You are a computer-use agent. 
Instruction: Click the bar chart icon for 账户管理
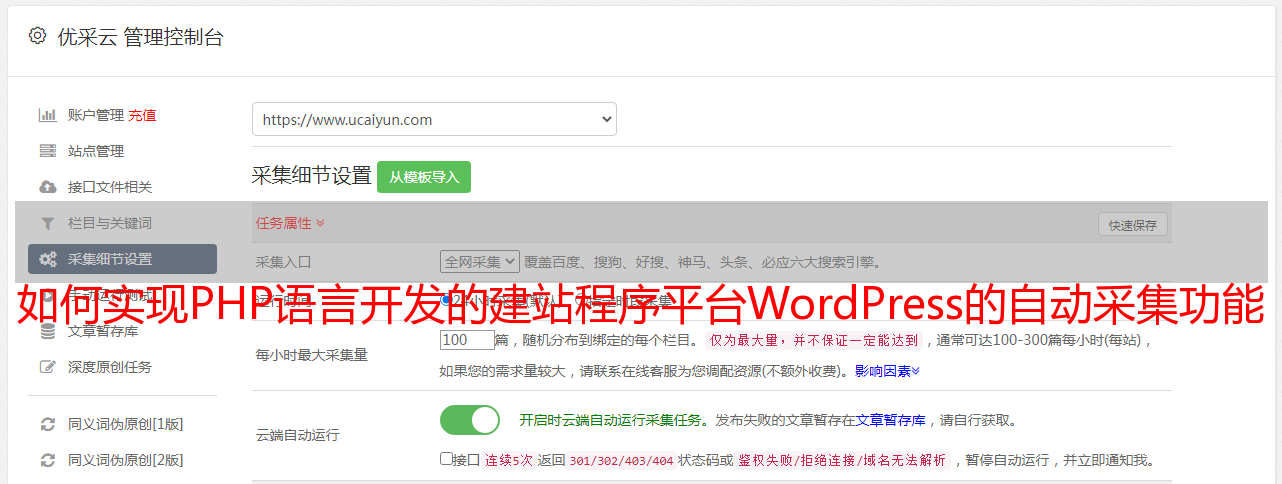(47, 115)
